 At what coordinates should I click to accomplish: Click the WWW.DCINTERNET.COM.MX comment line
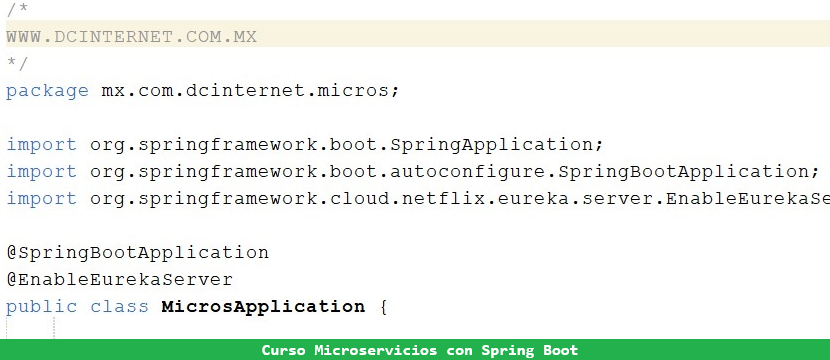click(x=131, y=37)
